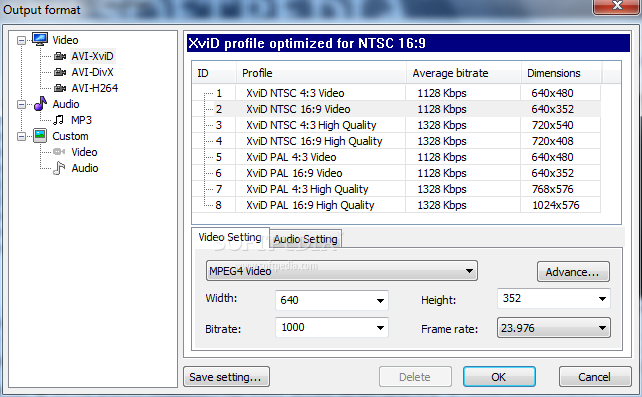
Task: Click the ID column header
Action: coord(214,73)
